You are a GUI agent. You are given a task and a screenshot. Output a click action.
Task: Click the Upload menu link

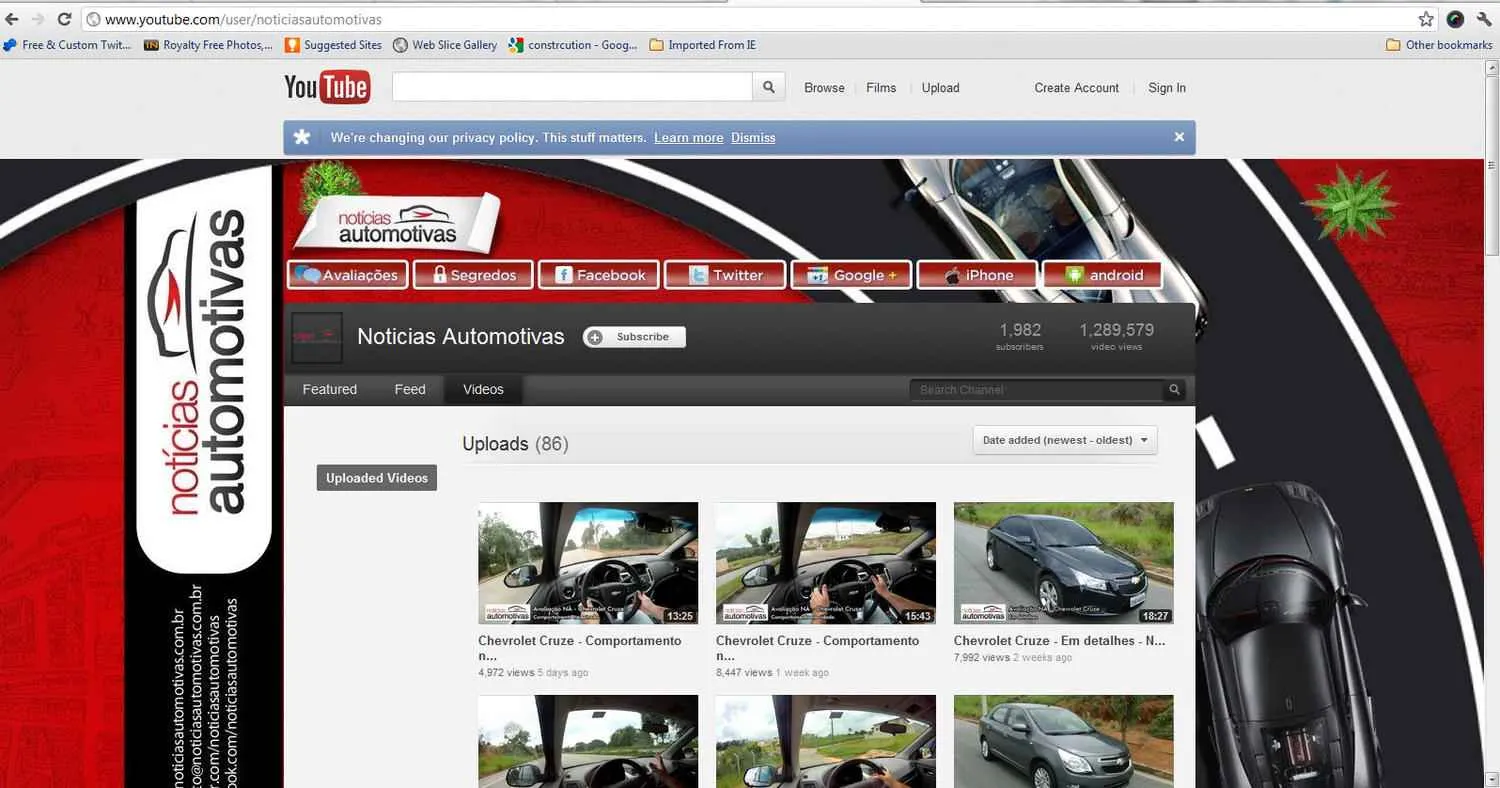click(x=940, y=88)
